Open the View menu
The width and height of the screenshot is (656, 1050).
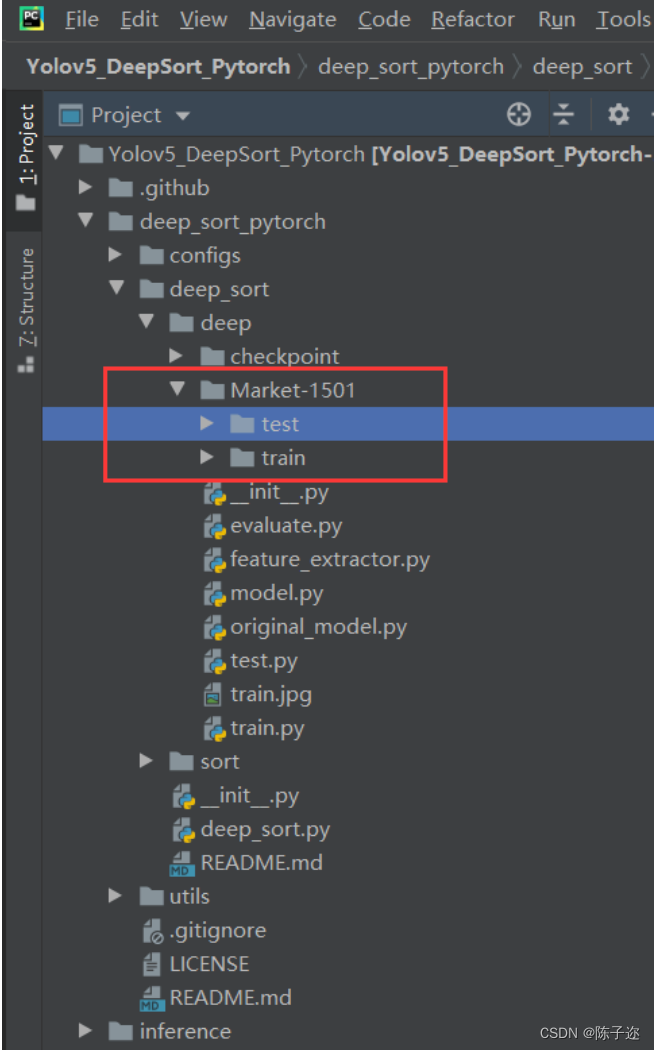(203, 19)
